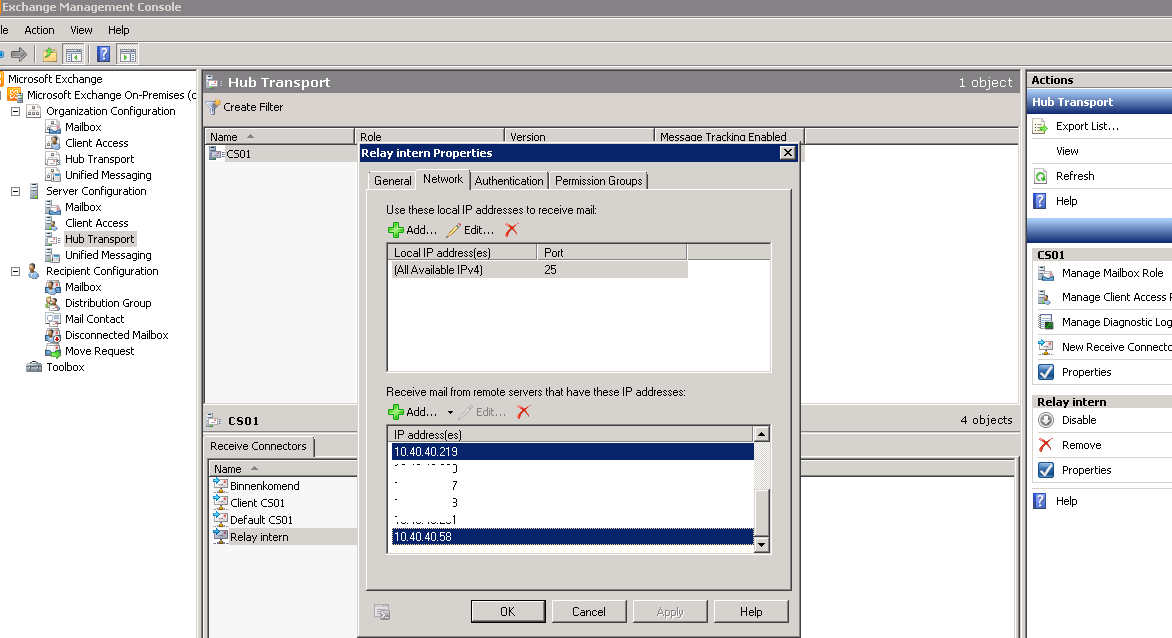The width and height of the screenshot is (1172, 638).
Task: Click the IP address list scrollbar thumb
Action: tap(761, 512)
